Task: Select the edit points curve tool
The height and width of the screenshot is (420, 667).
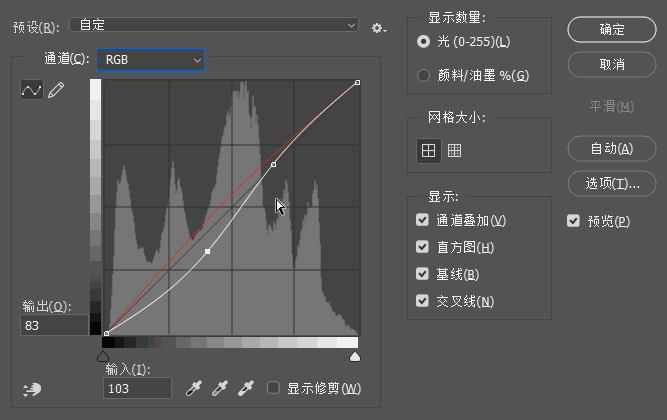Action: (32, 90)
